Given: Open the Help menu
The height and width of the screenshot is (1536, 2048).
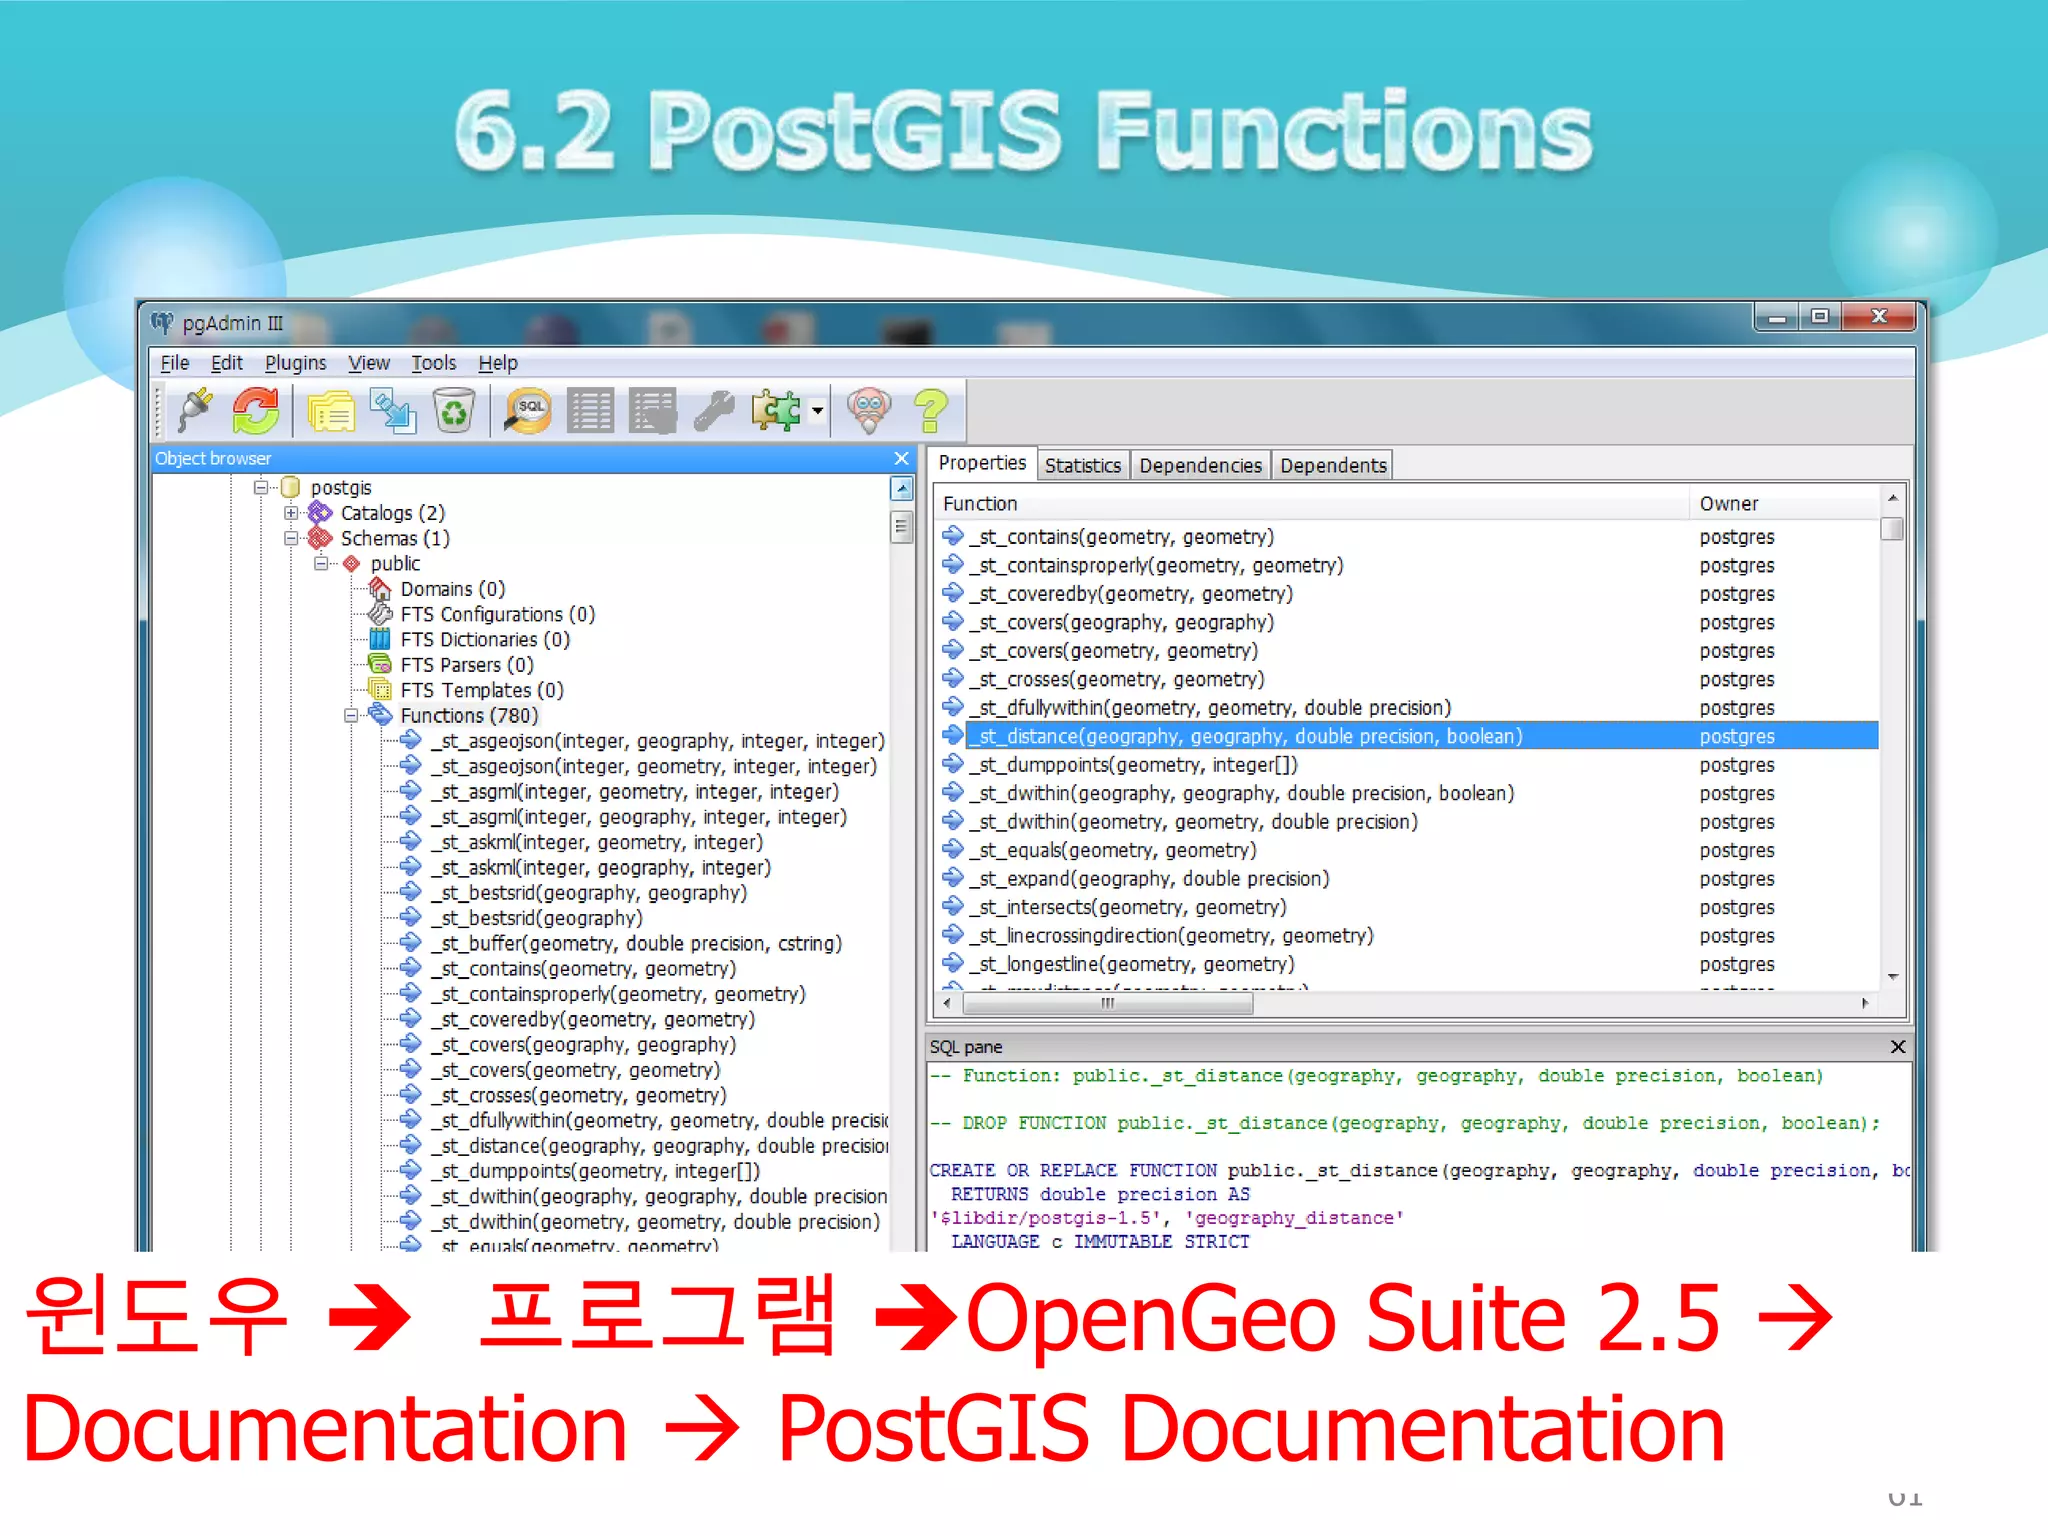Looking at the screenshot, I should (498, 363).
